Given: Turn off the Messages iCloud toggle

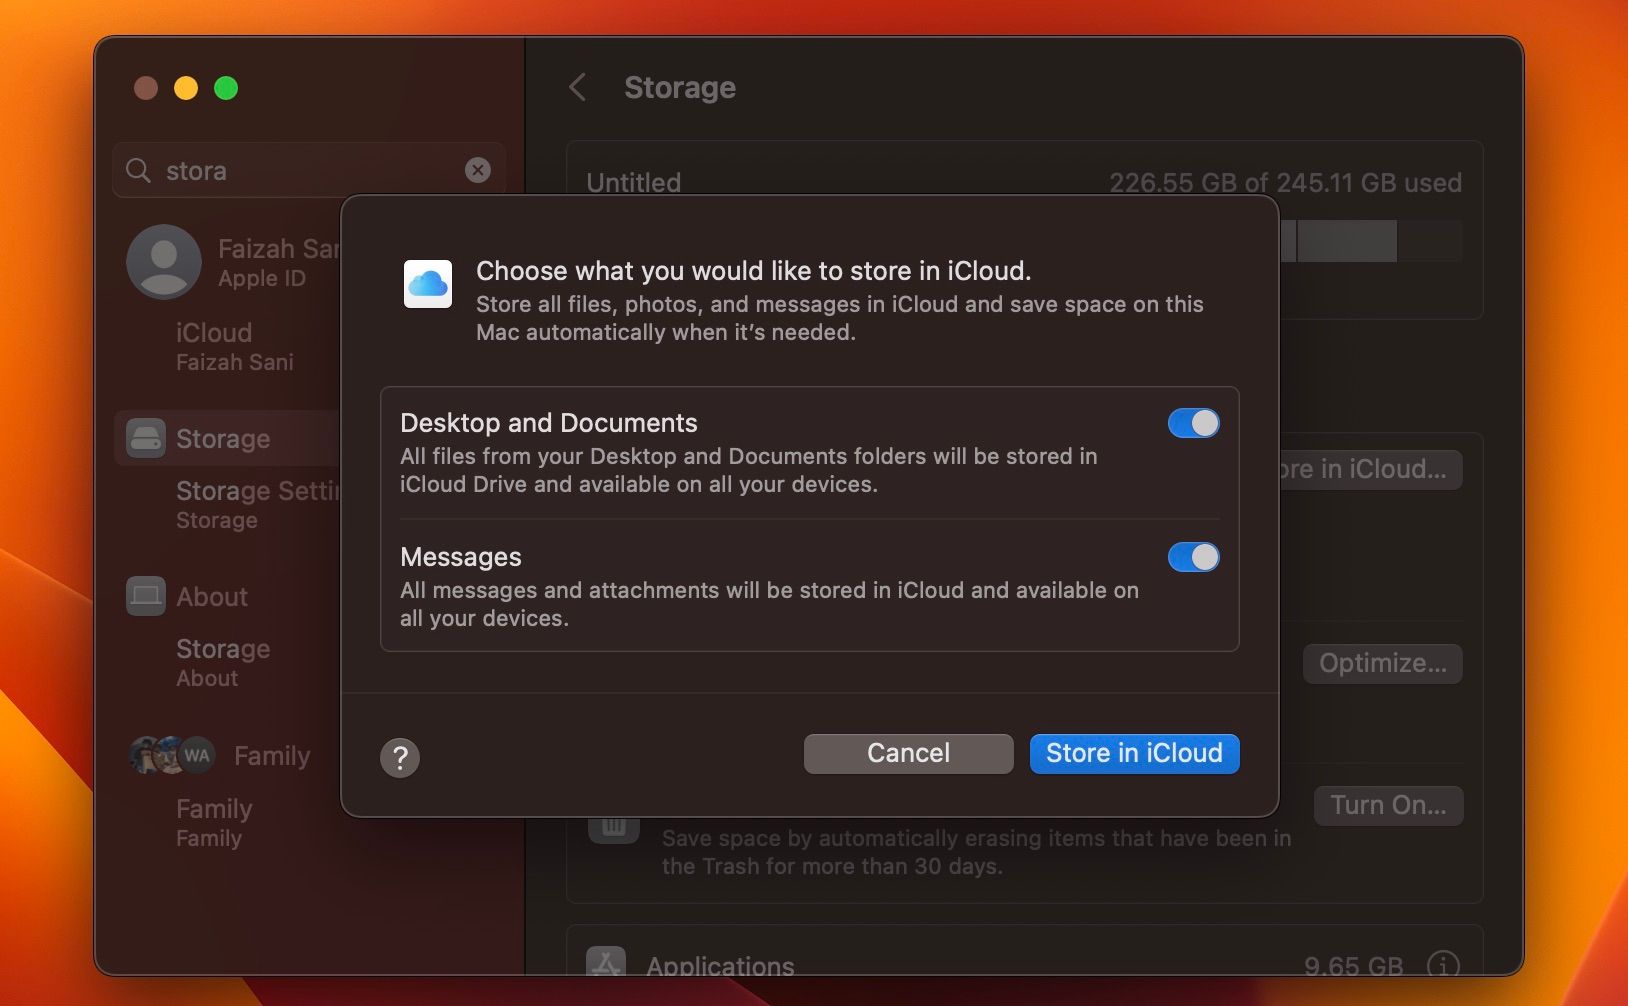Looking at the screenshot, I should point(1193,557).
